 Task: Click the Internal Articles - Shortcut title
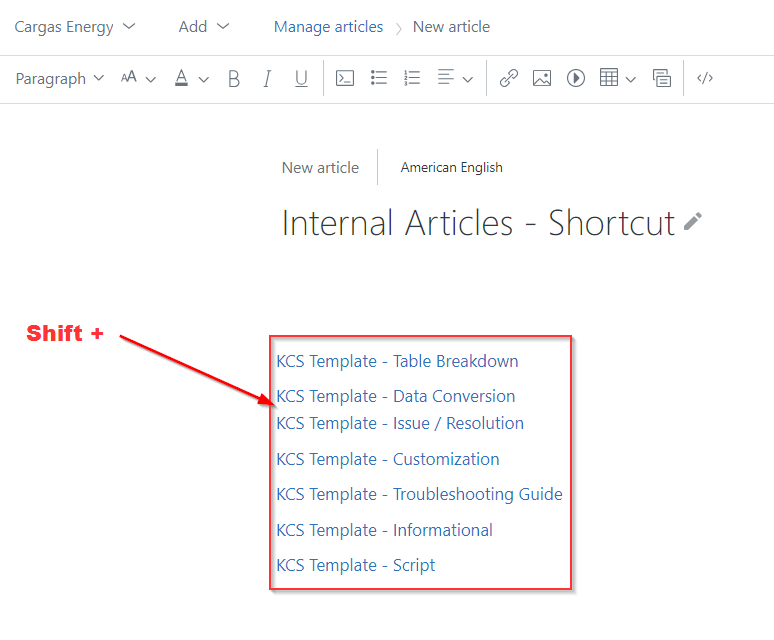tap(478, 223)
